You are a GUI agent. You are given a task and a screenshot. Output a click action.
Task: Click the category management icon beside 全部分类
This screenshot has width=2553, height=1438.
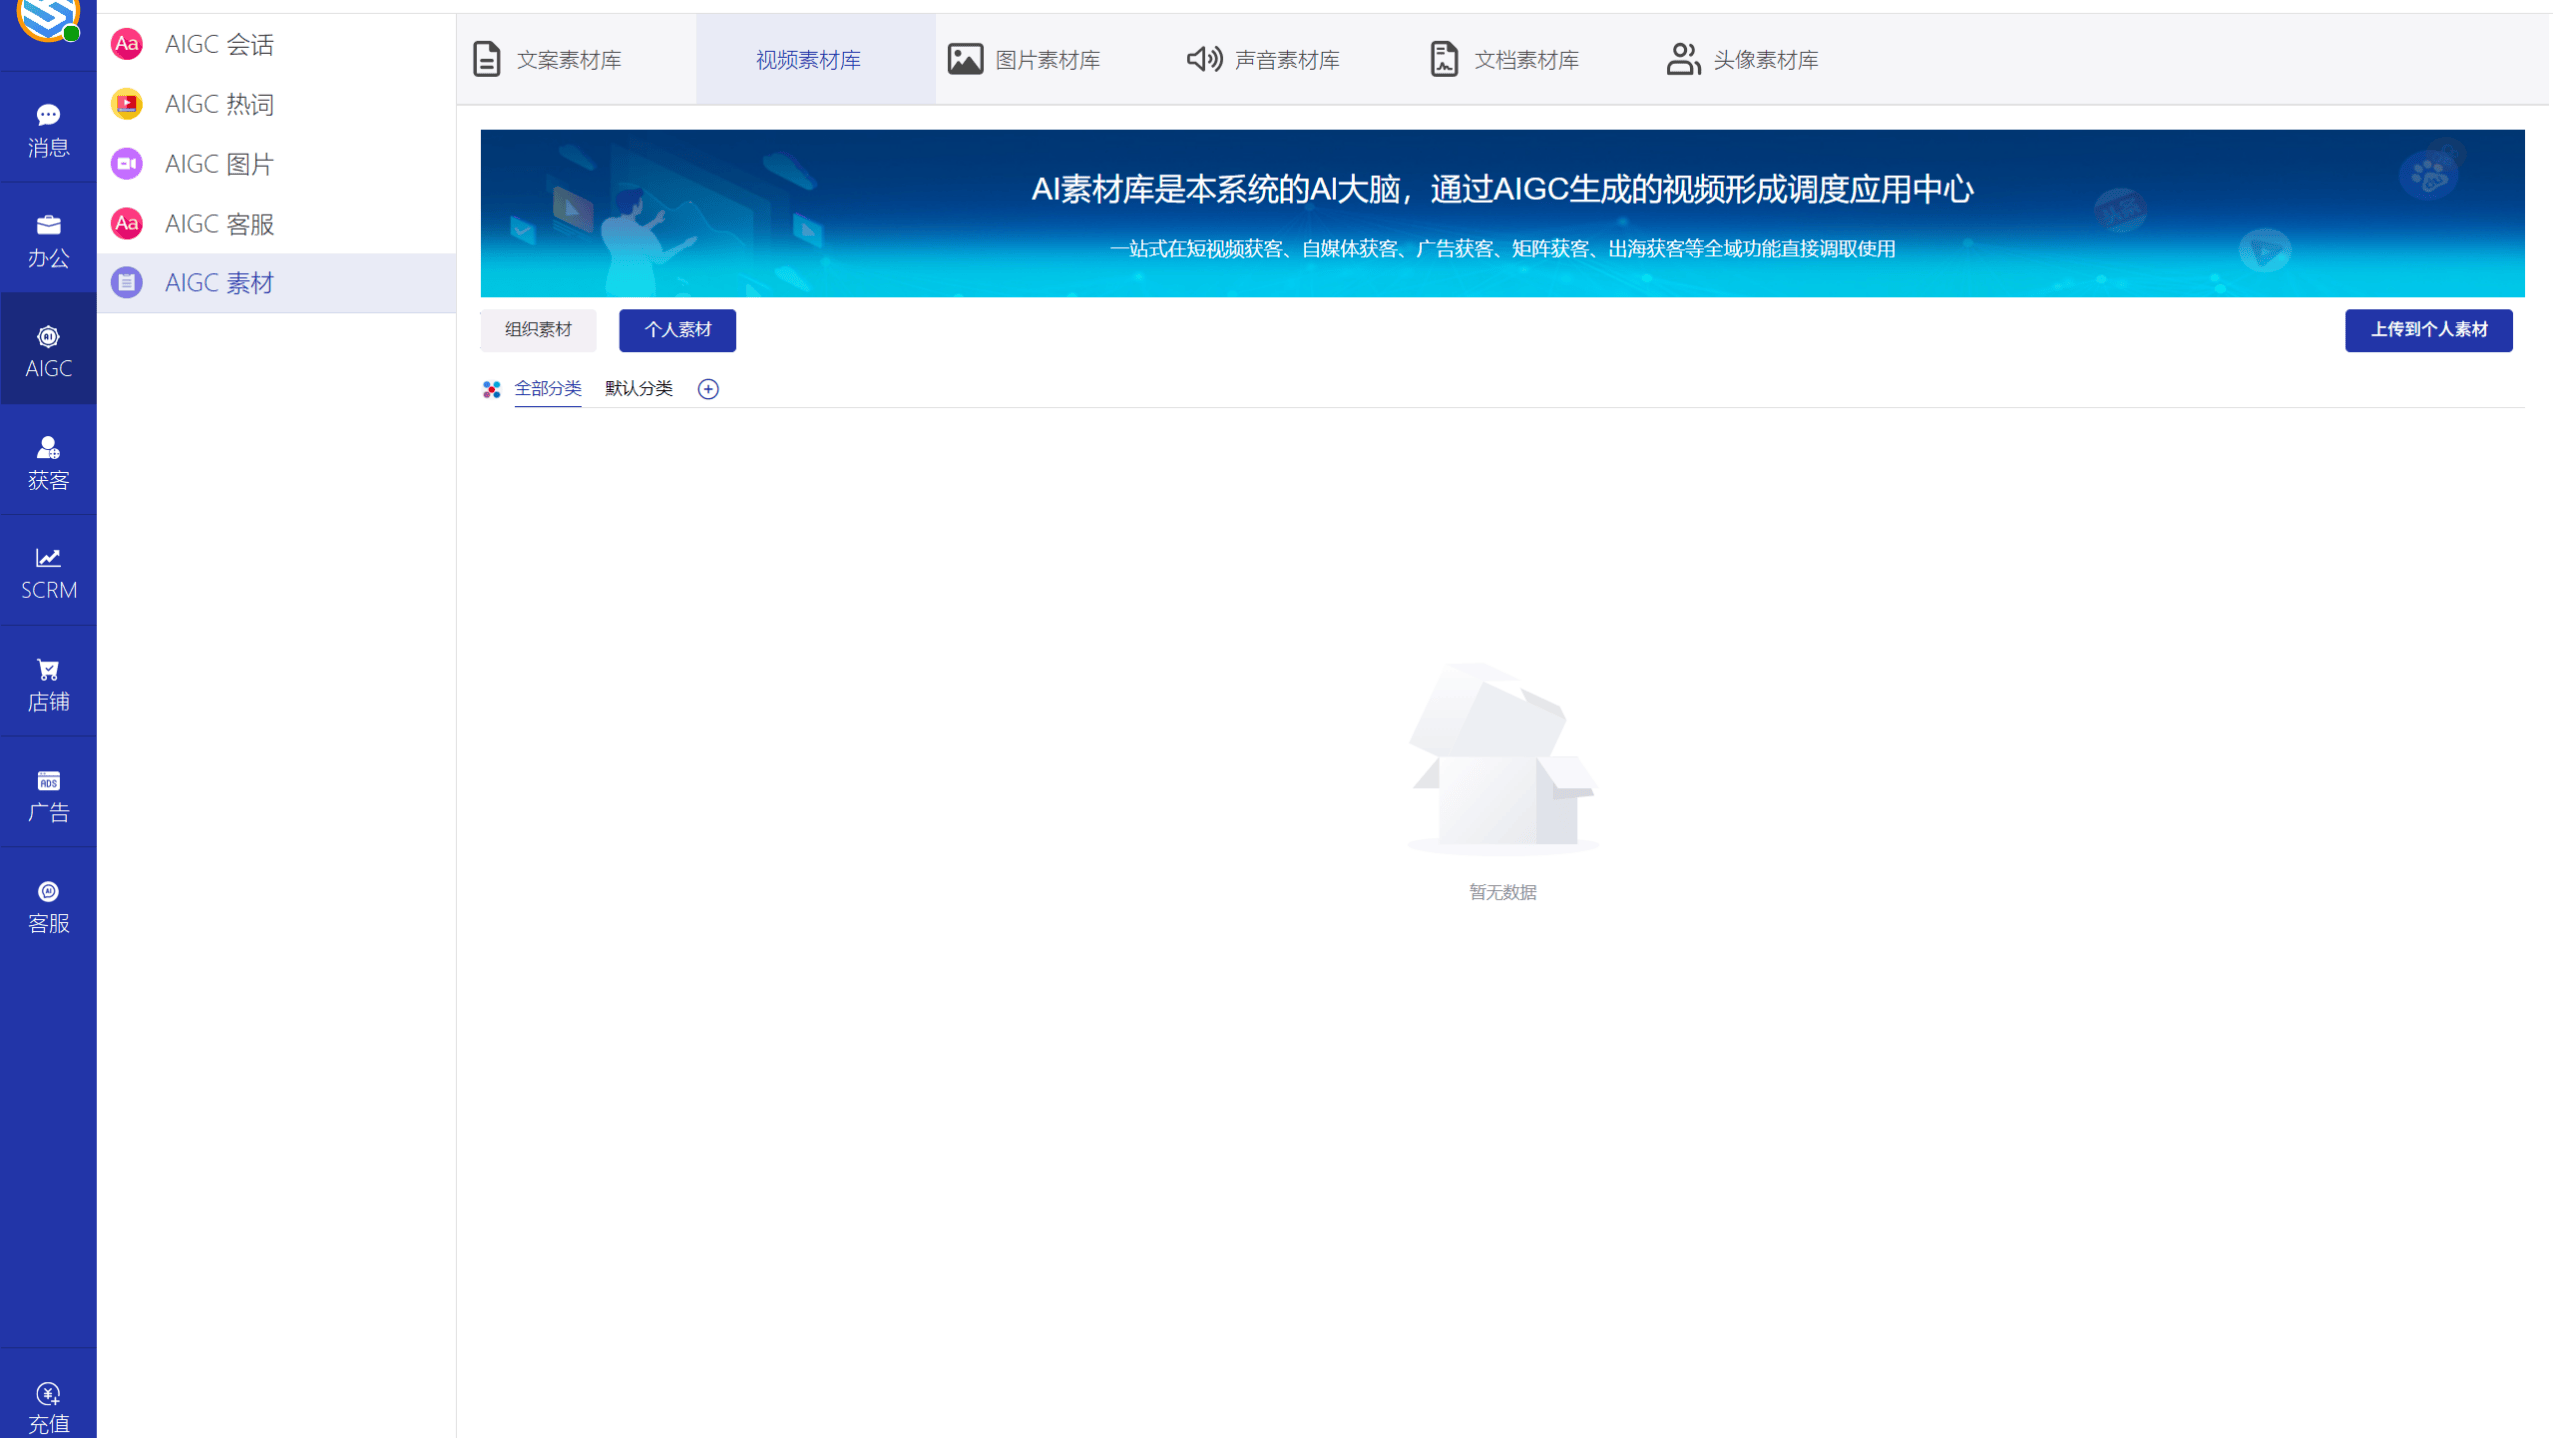490,390
